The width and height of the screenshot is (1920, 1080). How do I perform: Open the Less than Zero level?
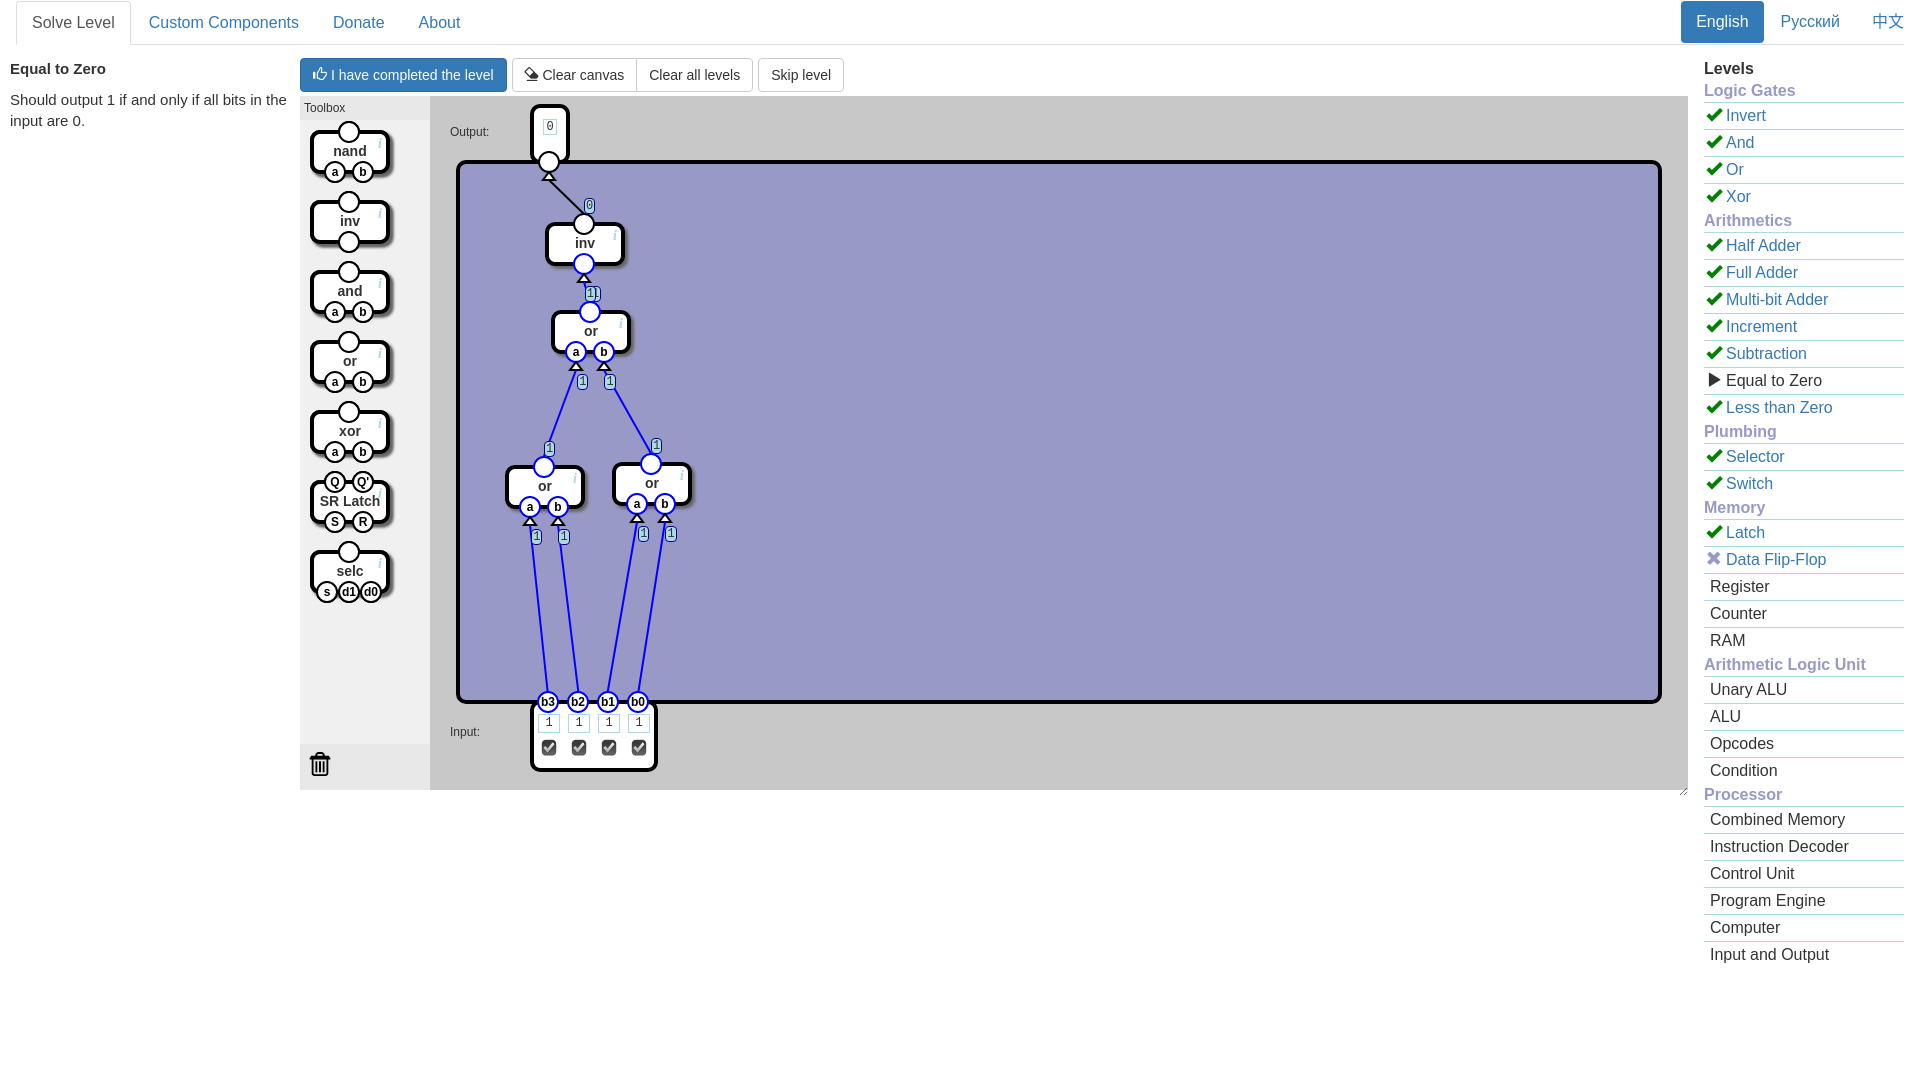(x=1778, y=408)
